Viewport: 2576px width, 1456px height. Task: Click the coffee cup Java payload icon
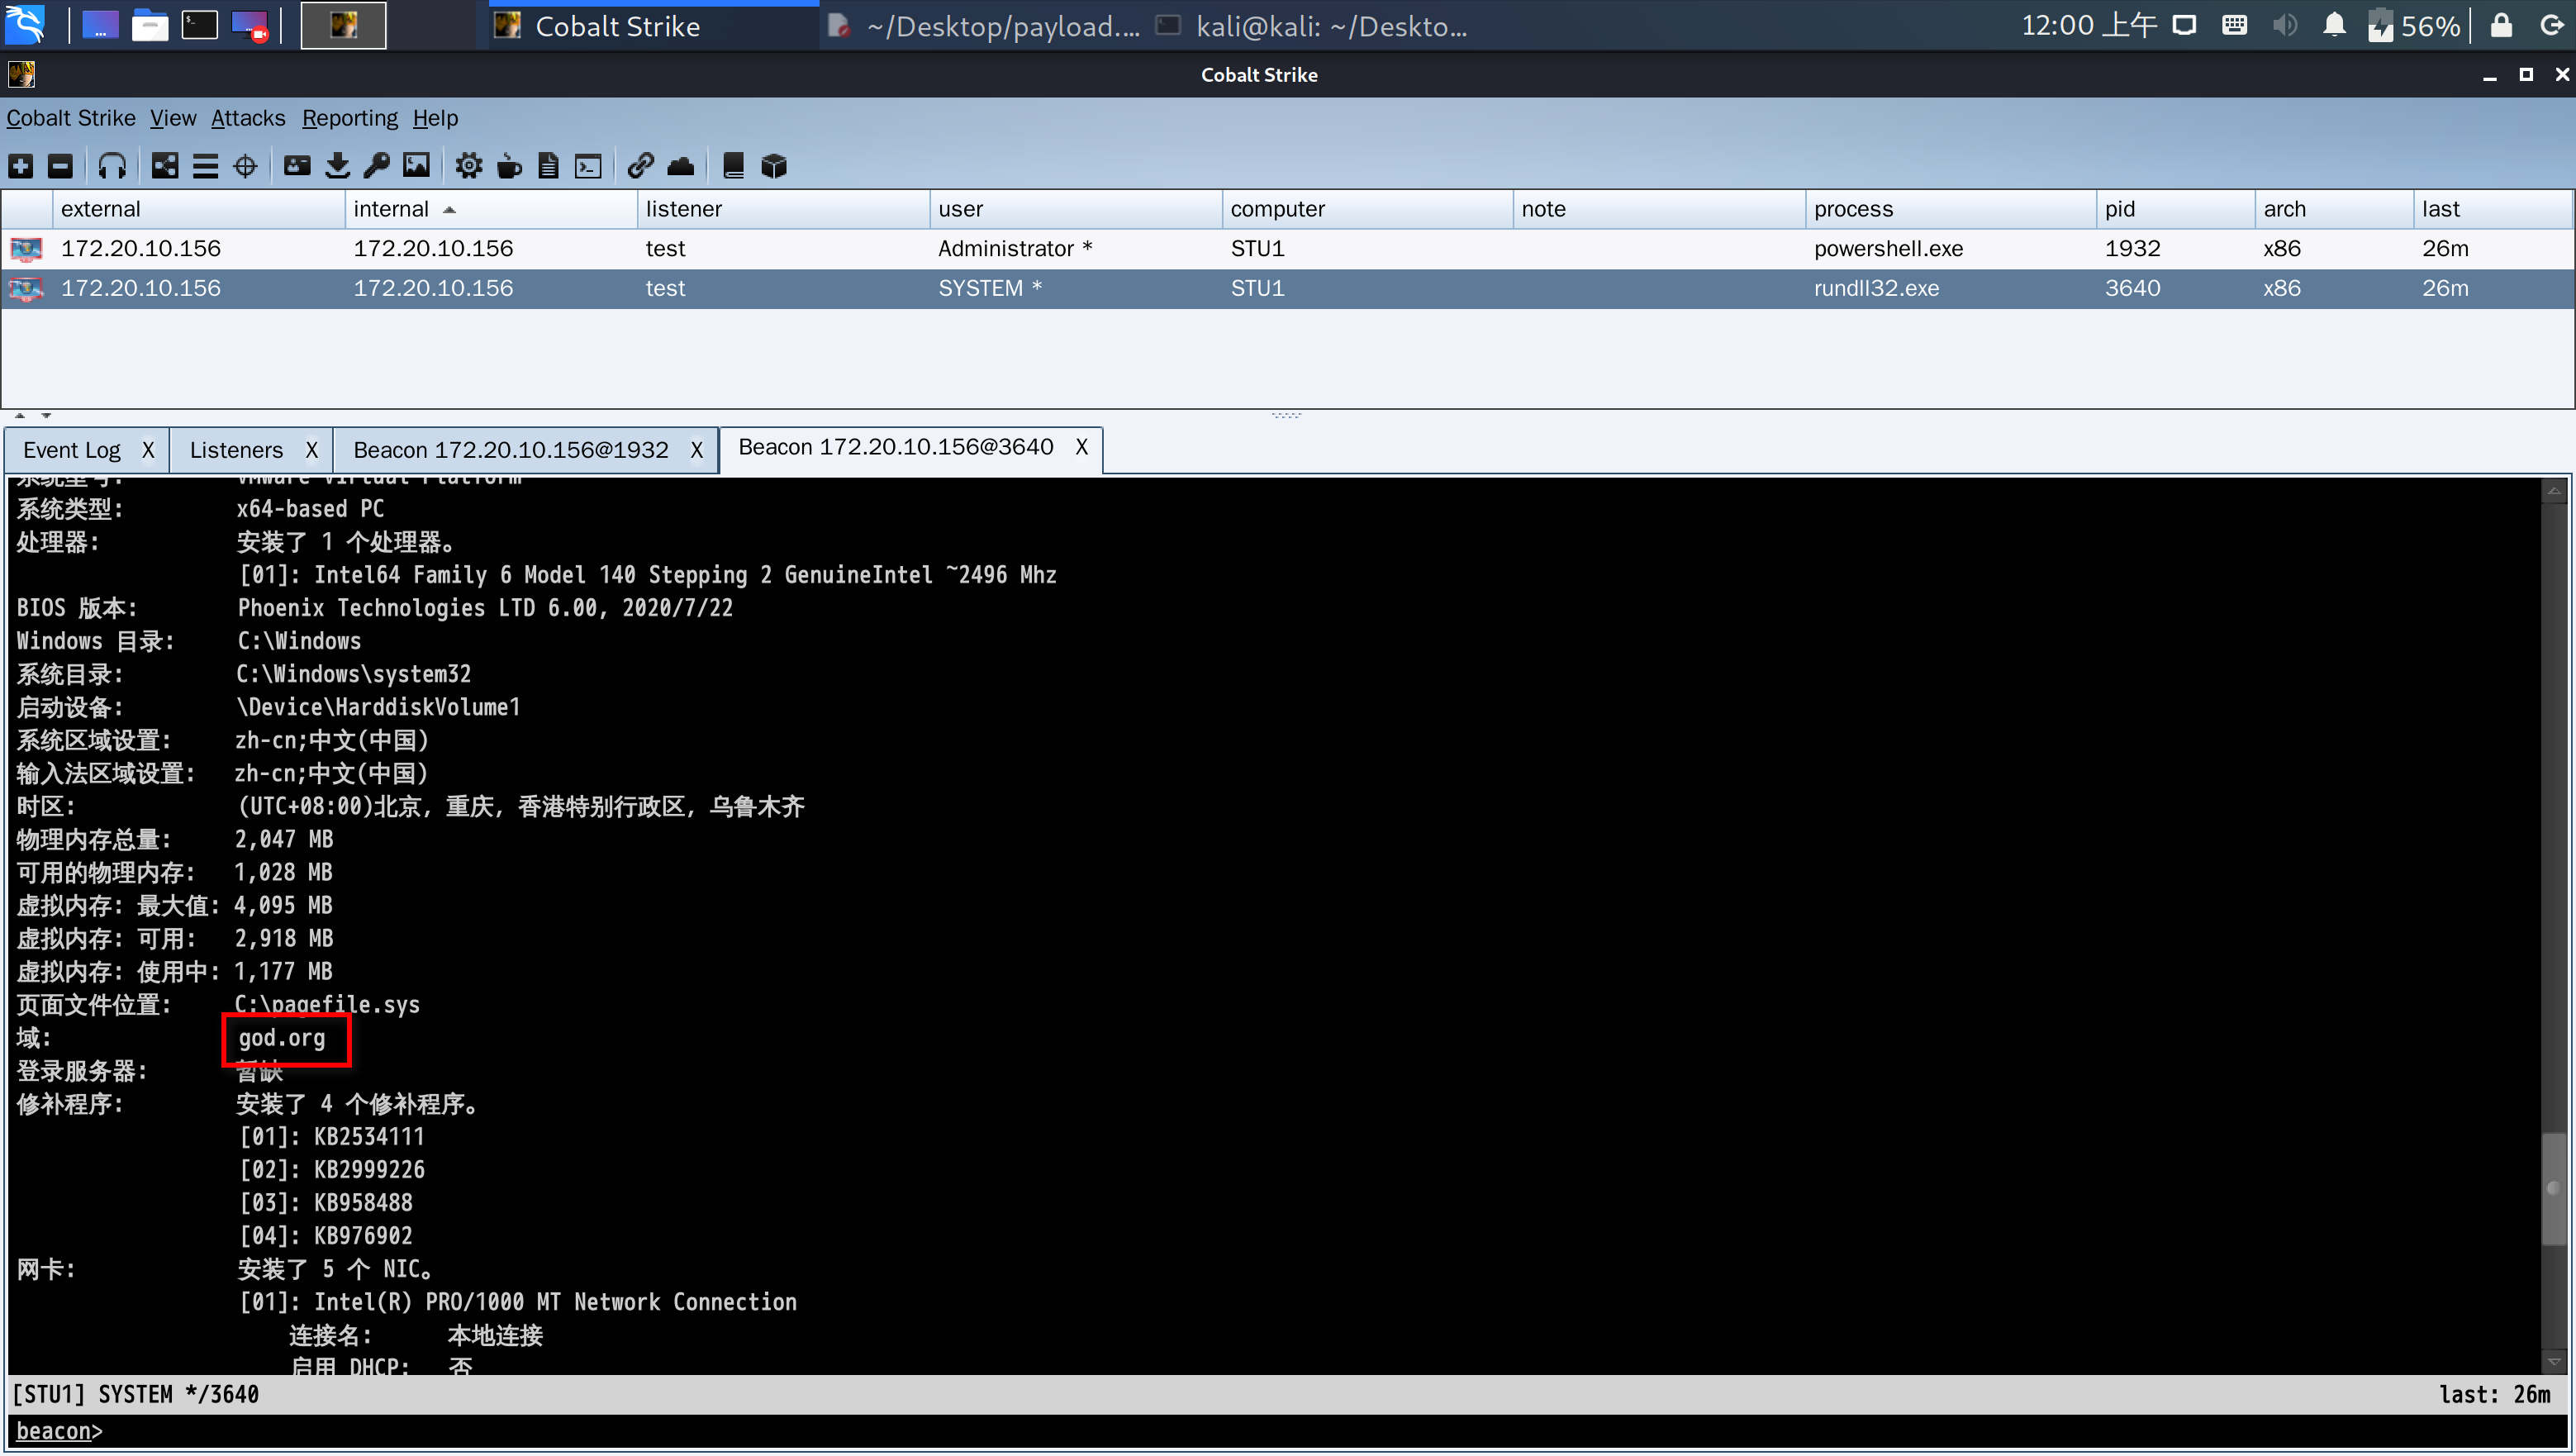click(509, 166)
